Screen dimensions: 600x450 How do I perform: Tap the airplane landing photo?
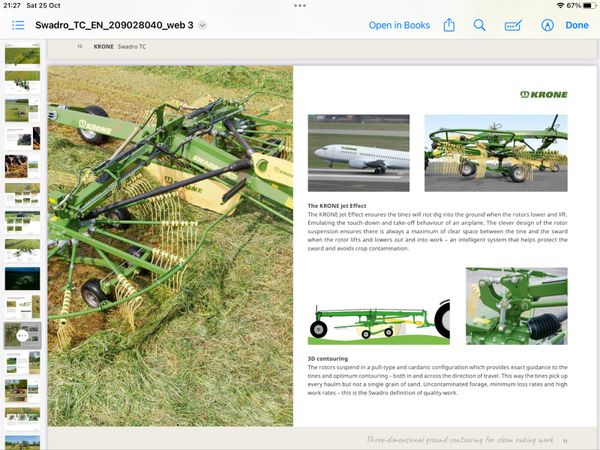359,153
